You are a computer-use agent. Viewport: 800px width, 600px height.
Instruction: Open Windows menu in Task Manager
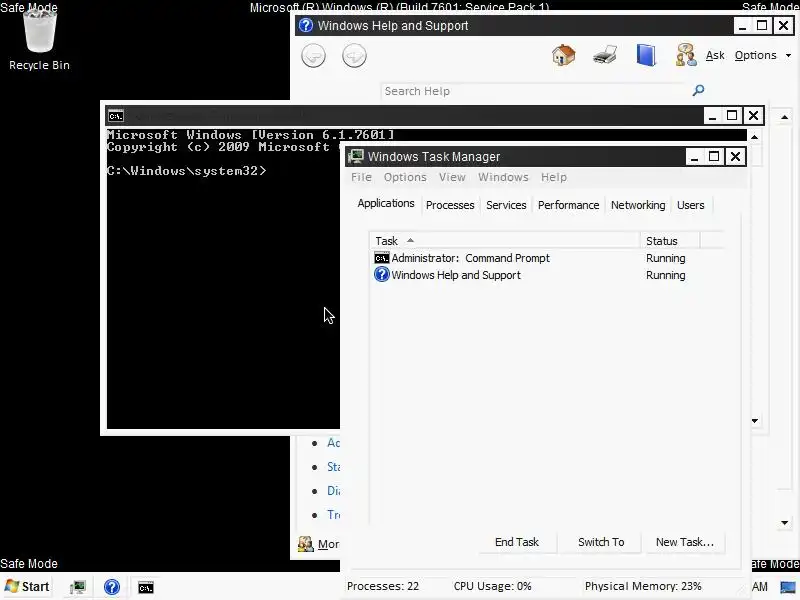click(503, 177)
